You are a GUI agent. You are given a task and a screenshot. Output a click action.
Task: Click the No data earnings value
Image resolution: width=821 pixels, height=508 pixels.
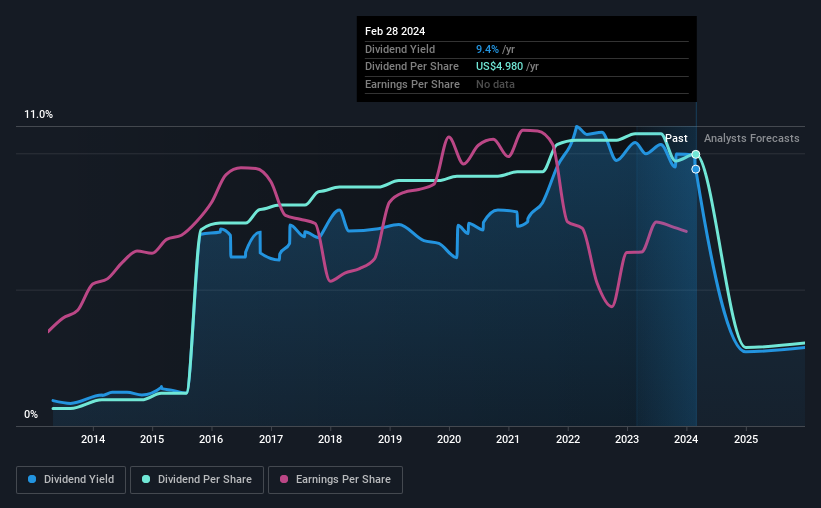[x=495, y=84]
